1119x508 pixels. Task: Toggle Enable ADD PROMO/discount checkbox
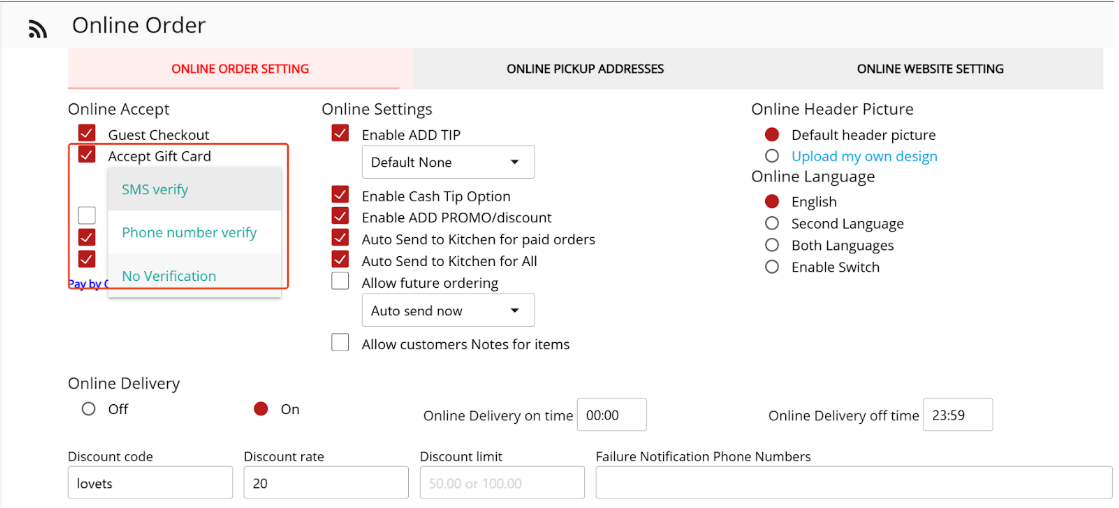340,216
